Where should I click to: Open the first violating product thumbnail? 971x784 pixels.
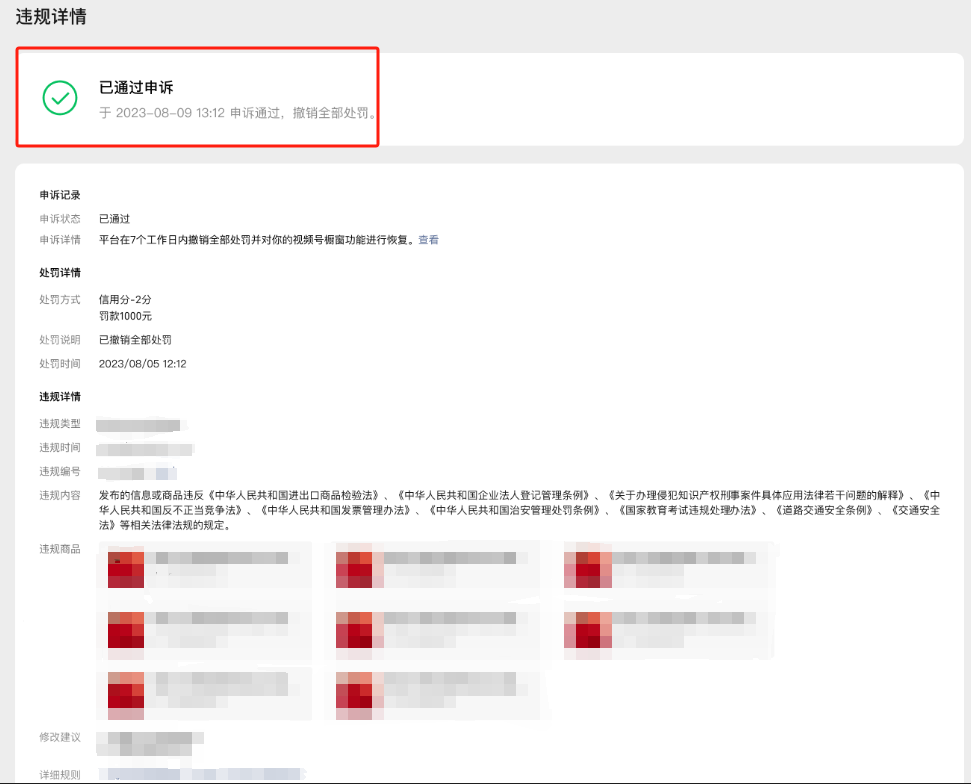[x=126, y=568]
